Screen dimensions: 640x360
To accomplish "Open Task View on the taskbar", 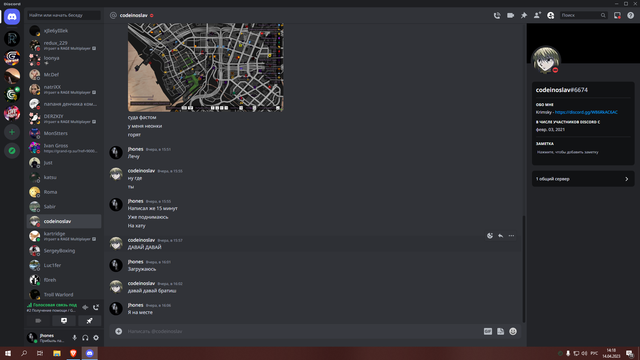I will [40, 353].
